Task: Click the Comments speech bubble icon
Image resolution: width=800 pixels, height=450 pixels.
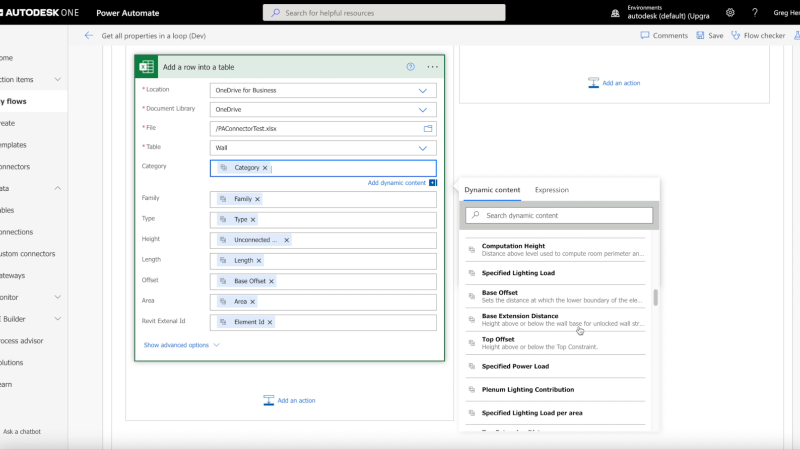Action: click(645, 35)
